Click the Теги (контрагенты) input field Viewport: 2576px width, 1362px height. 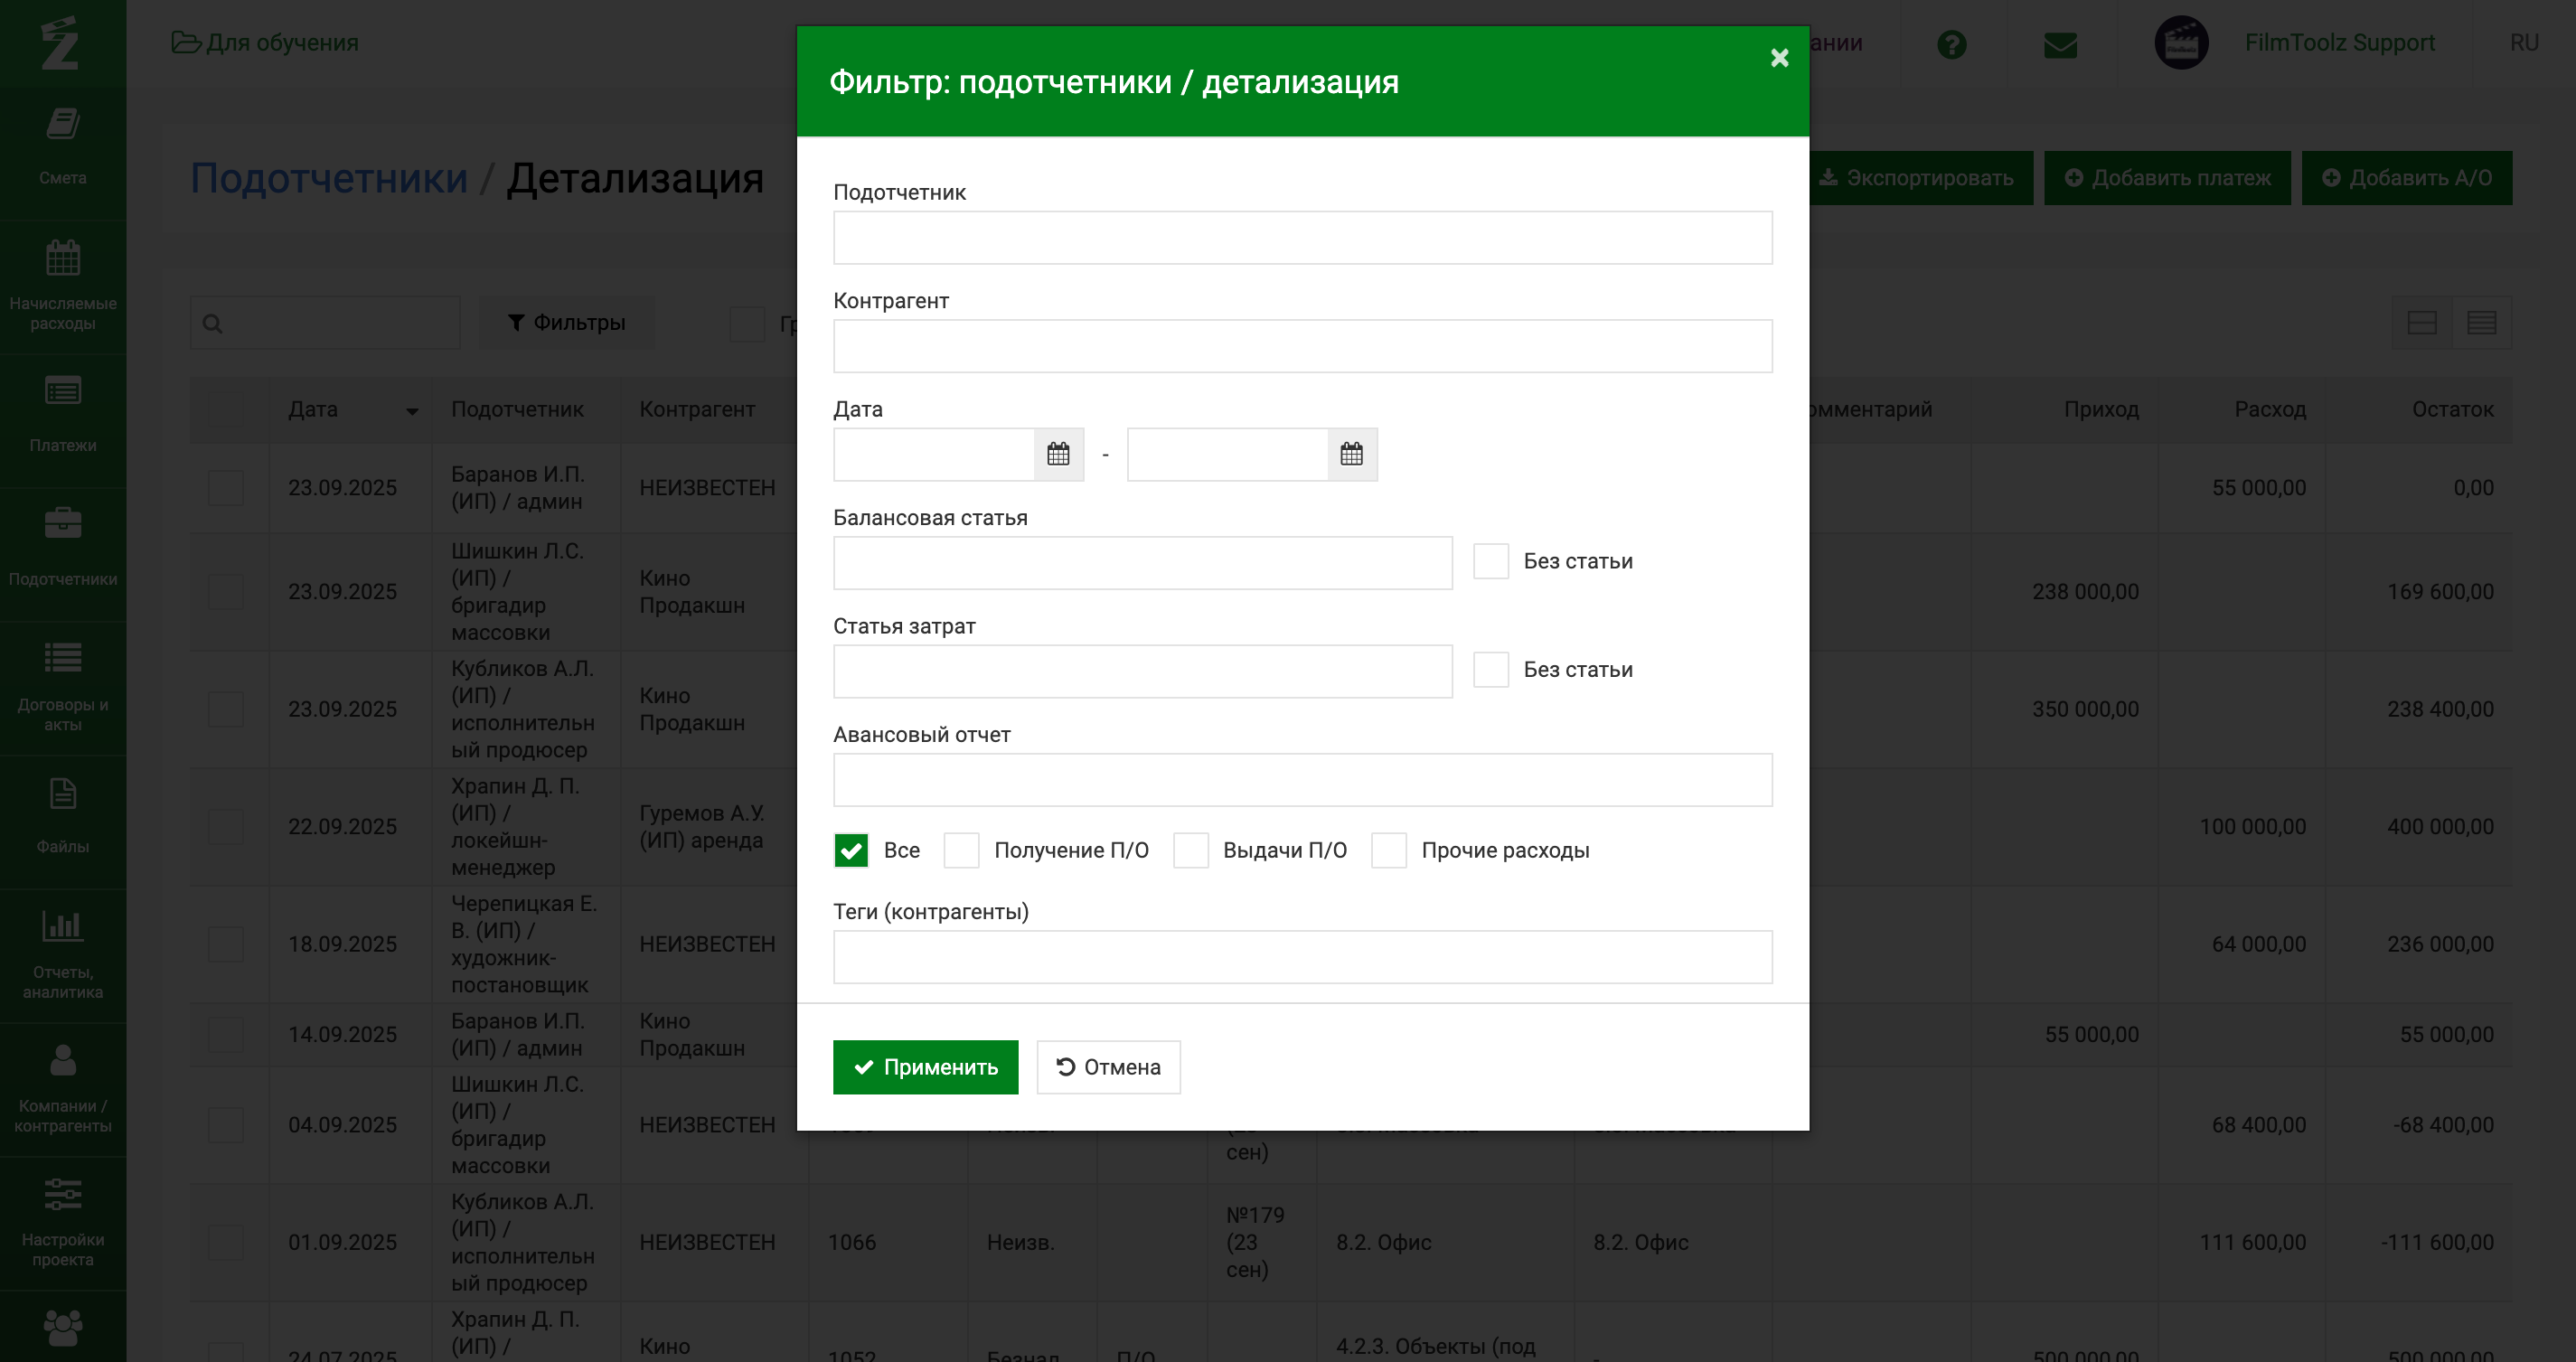tap(1302, 957)
